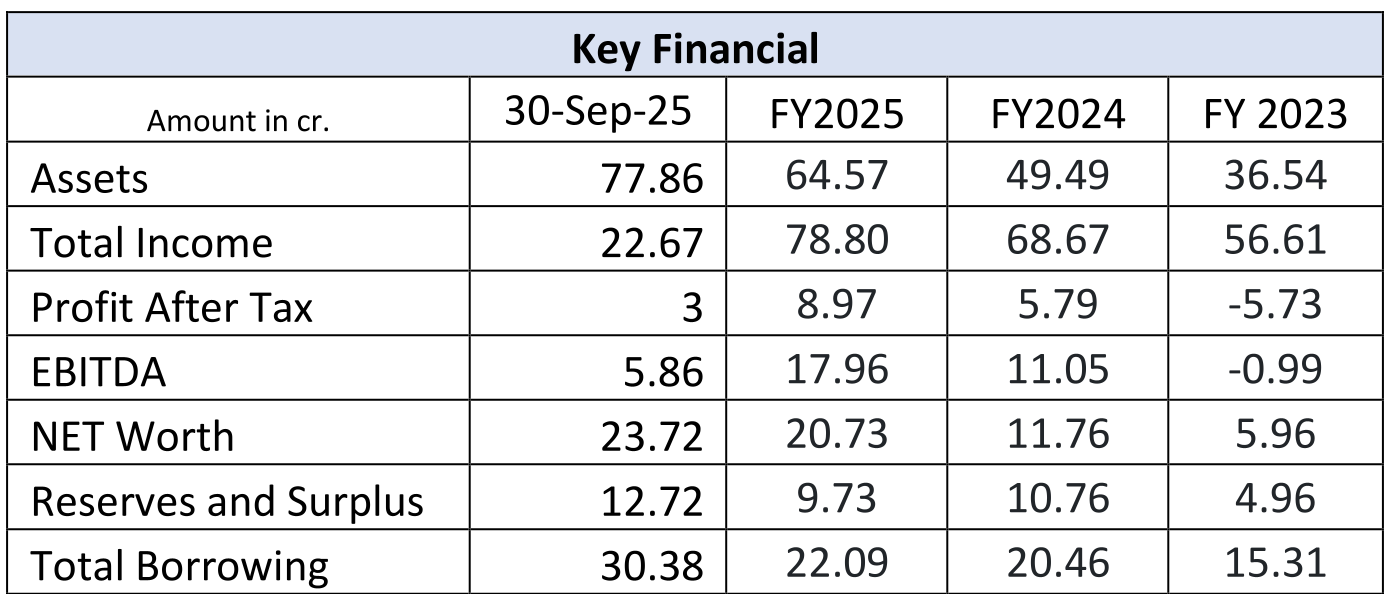Select the Total Income row label
This screenshot has width=1391, height=599.
[152, 243]
